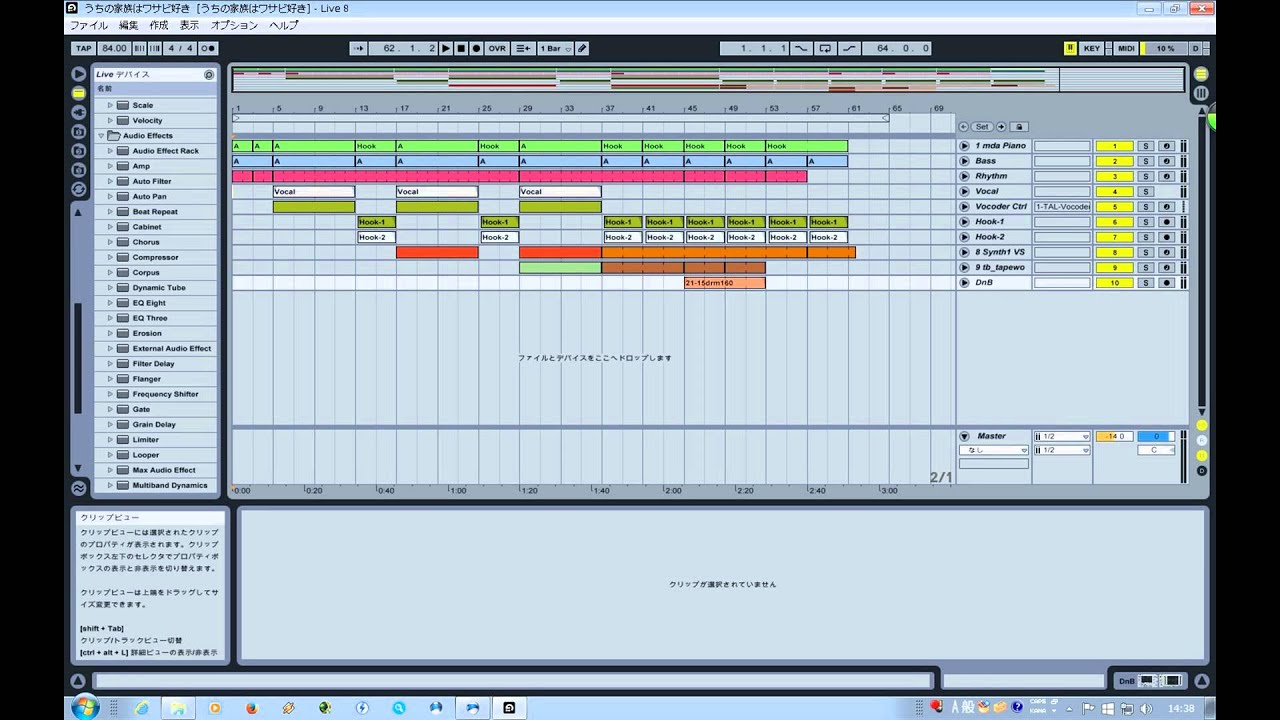1280x720 pixels.
Task: Open the Windows Start menu
Action: click(x=84, y=707)
